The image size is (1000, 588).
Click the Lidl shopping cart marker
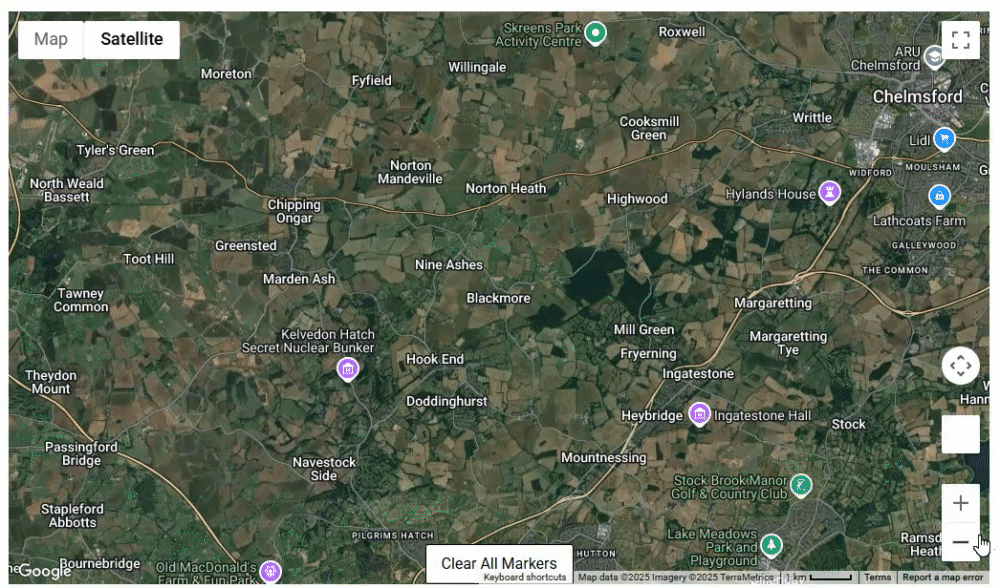(x=944, y=138)
